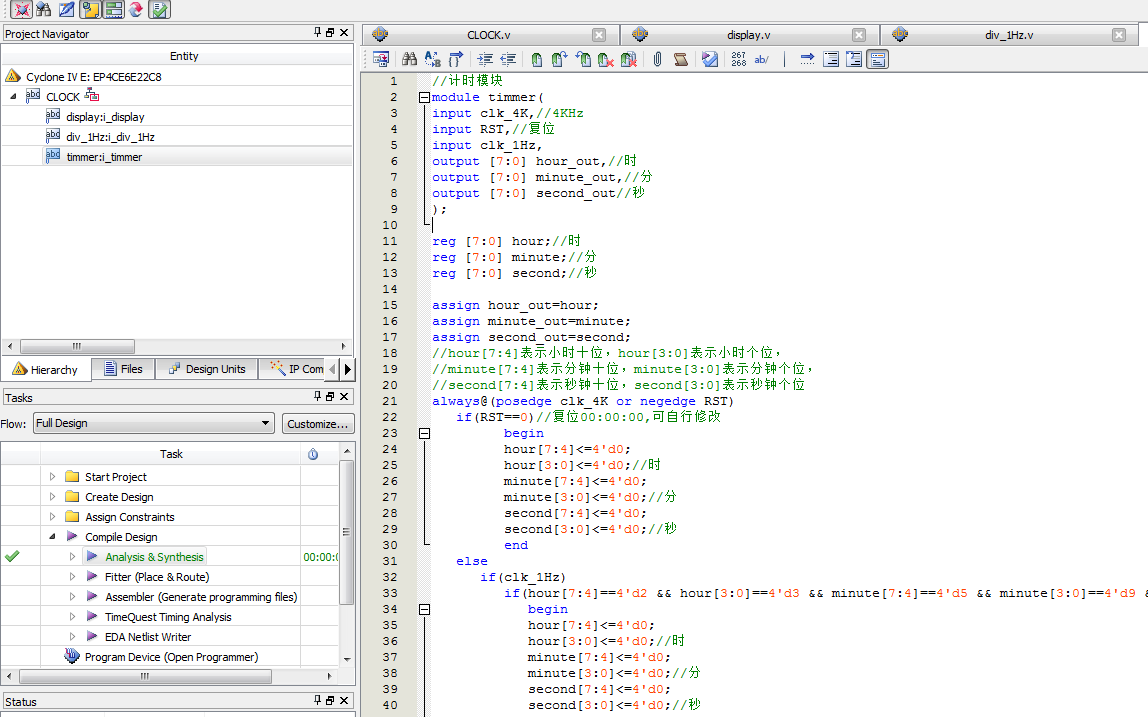The width and height of the screenshot is (1148, 717).
Task: Click the blue arrow Go to line icon
Action: (x=807, y=59)
